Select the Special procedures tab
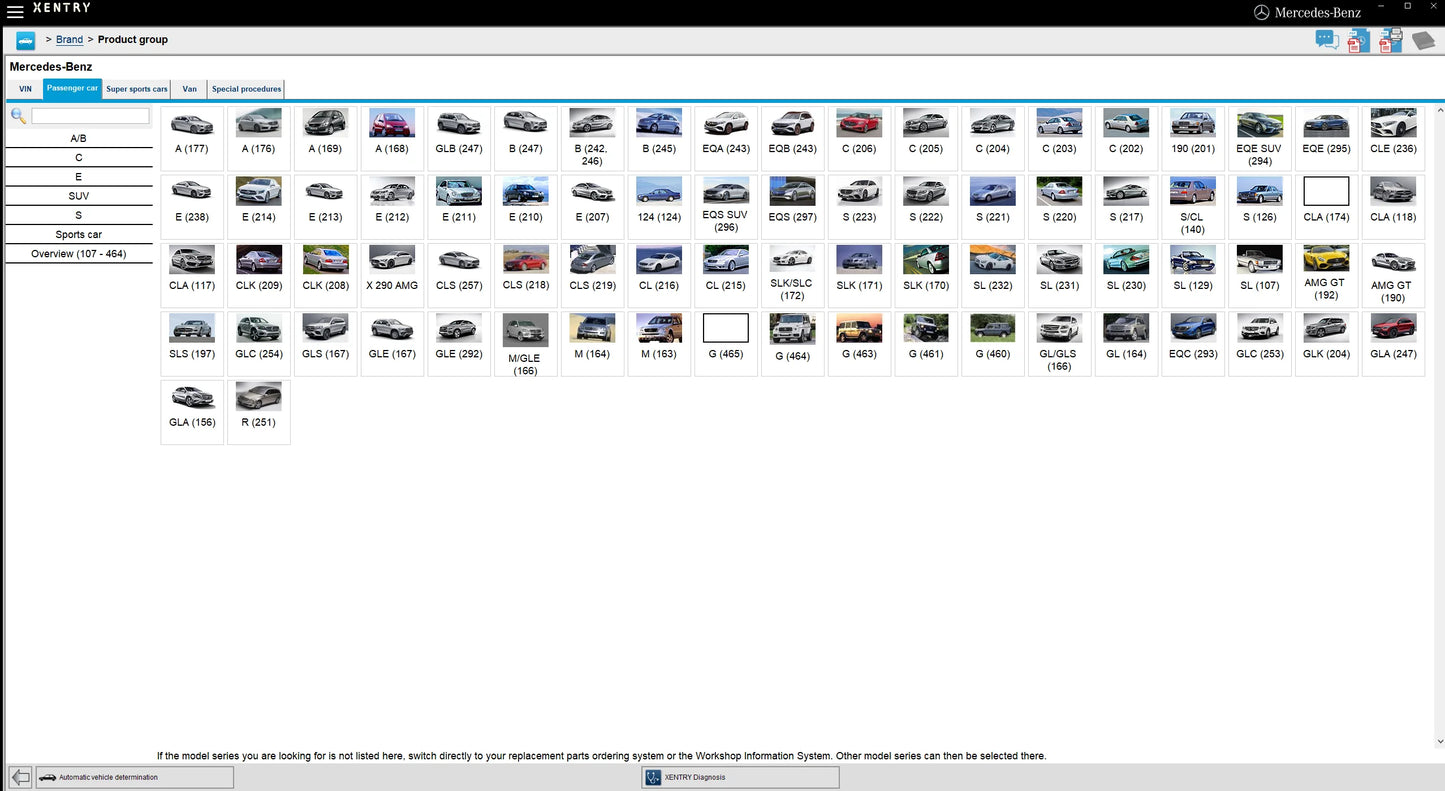This screenshot has width=1445, height=791. click(x=246, y=89)
